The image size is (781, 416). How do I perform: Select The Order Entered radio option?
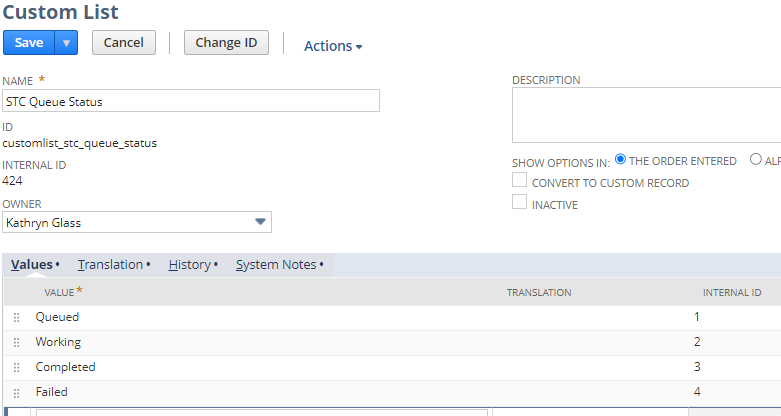point(621,160)
